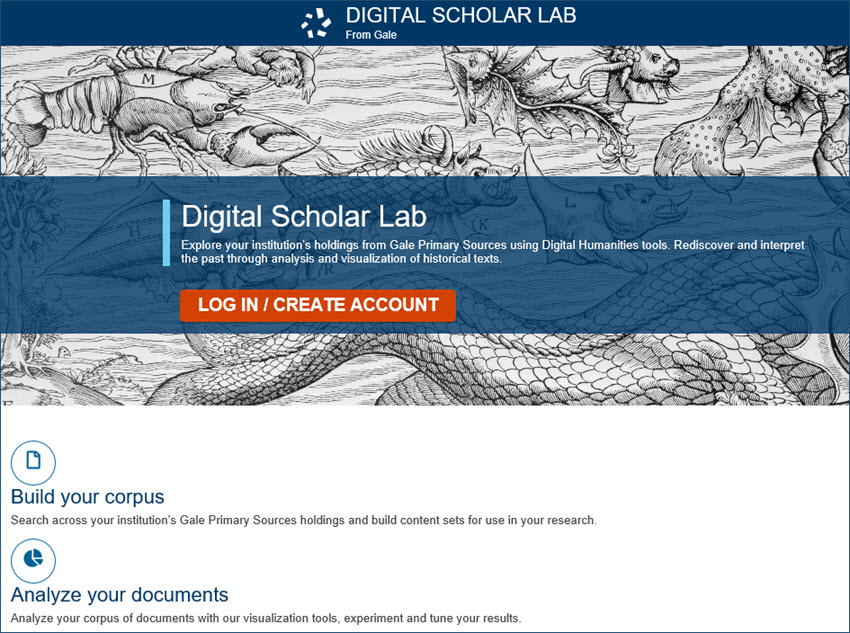
Task: Click the From Gale subtitle in header
Action: tap(371, 35)
